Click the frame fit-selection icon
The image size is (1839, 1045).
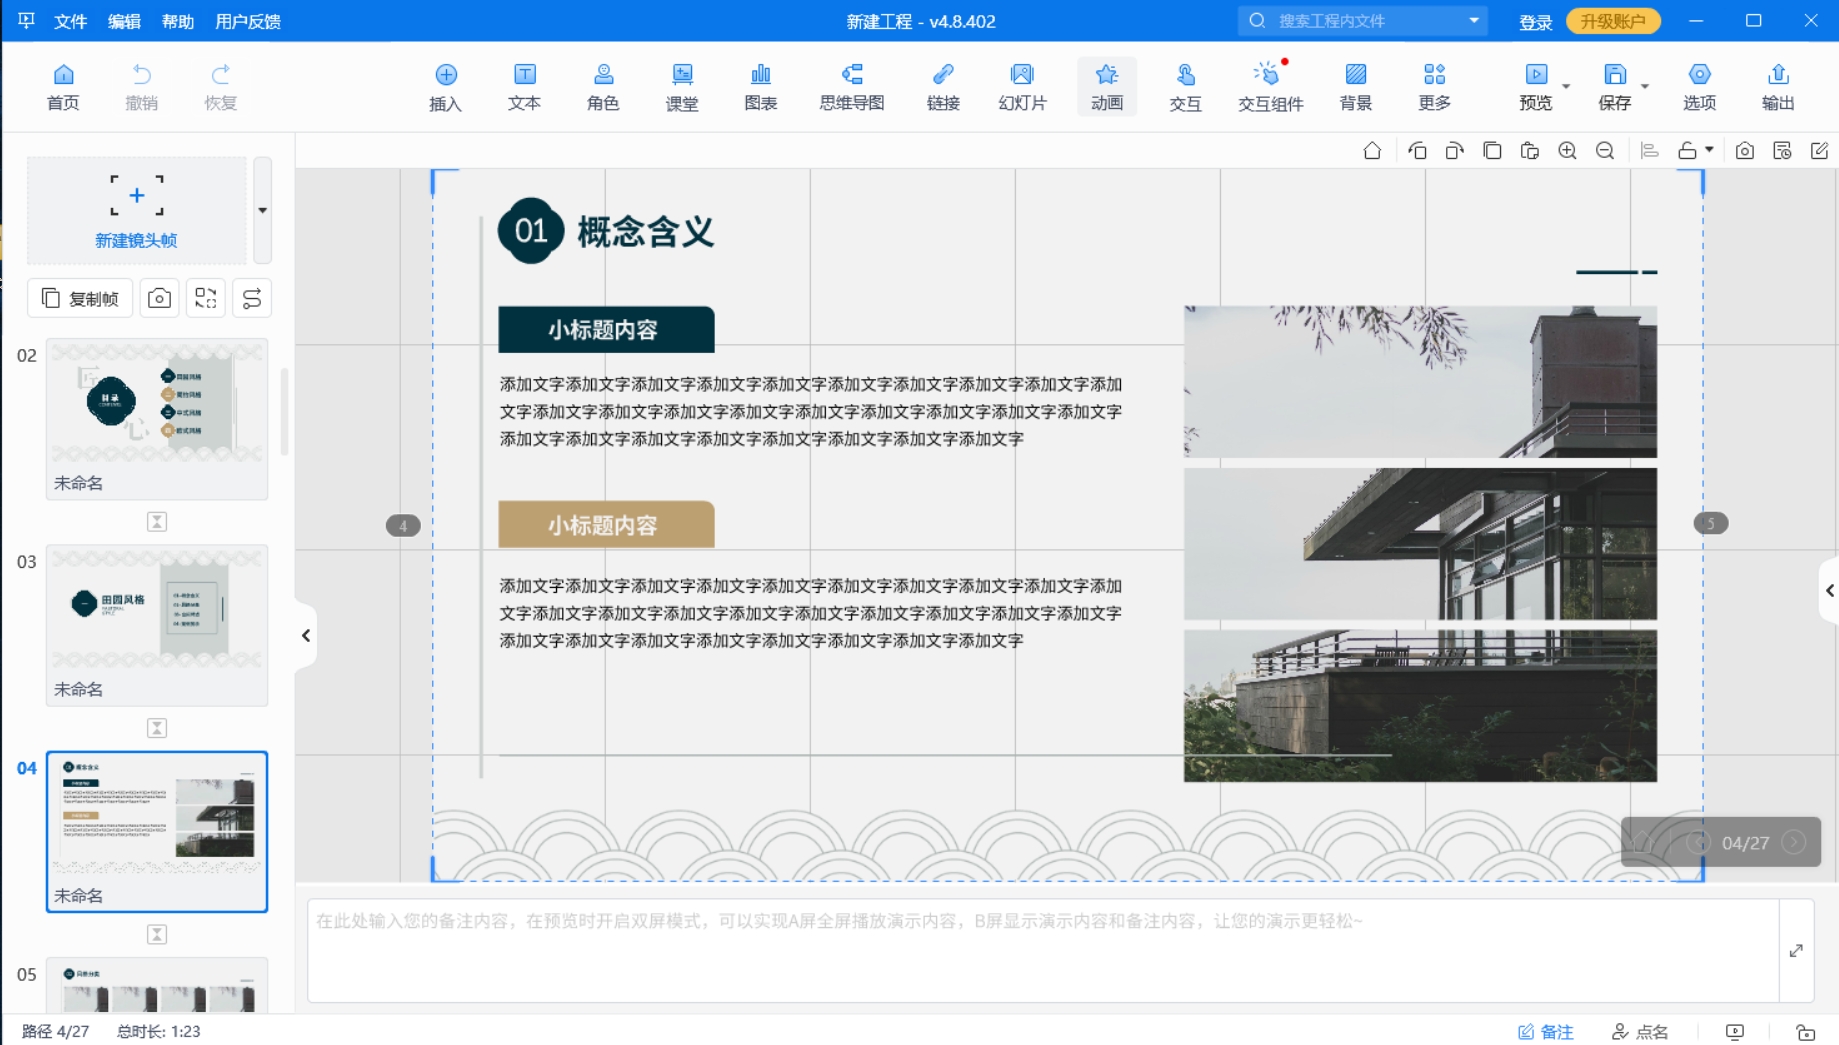tap(206, 298)
